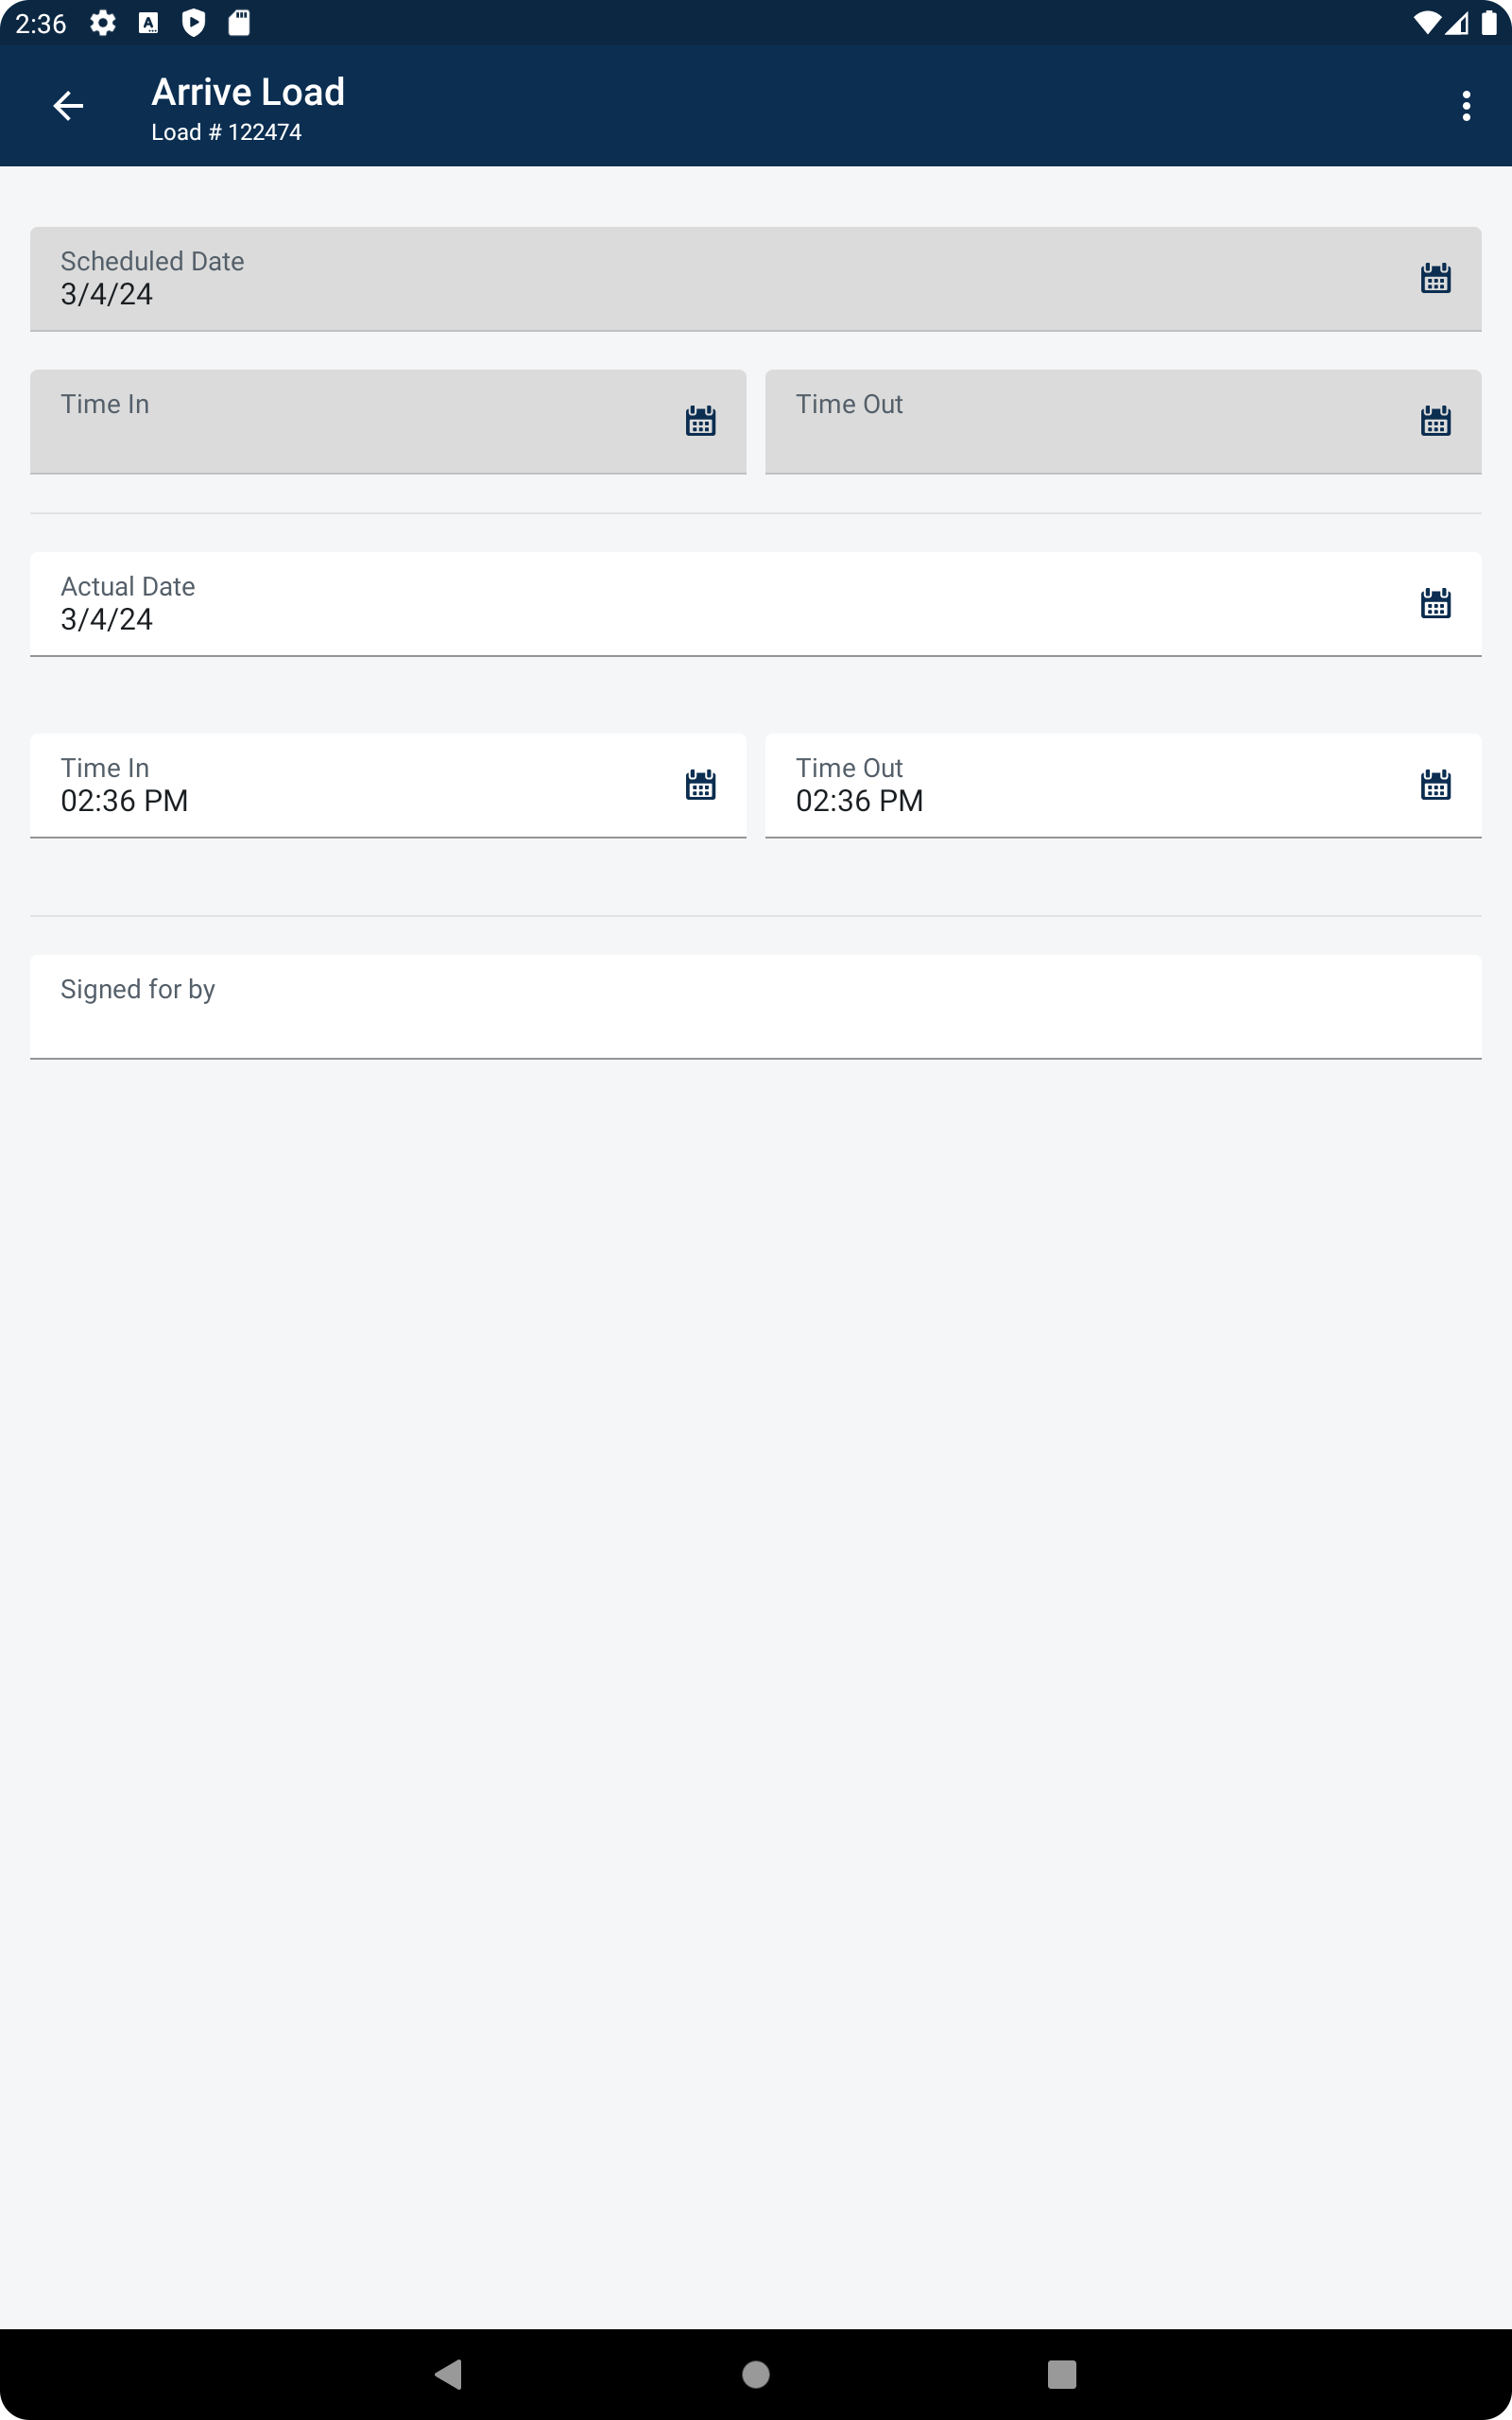Tap picker icon for 02:36 PM Time In
This screenshot has width=1512, height=2420.
700,785
